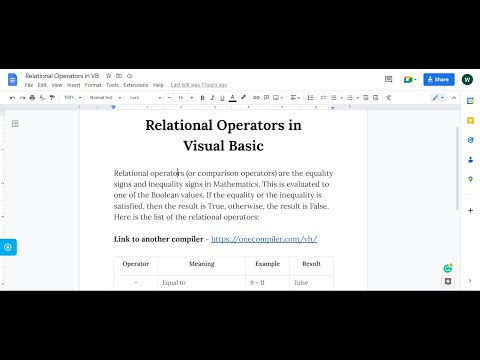Click the Undo icon
This screenshot has width=480, height=360.
[12, 98]
